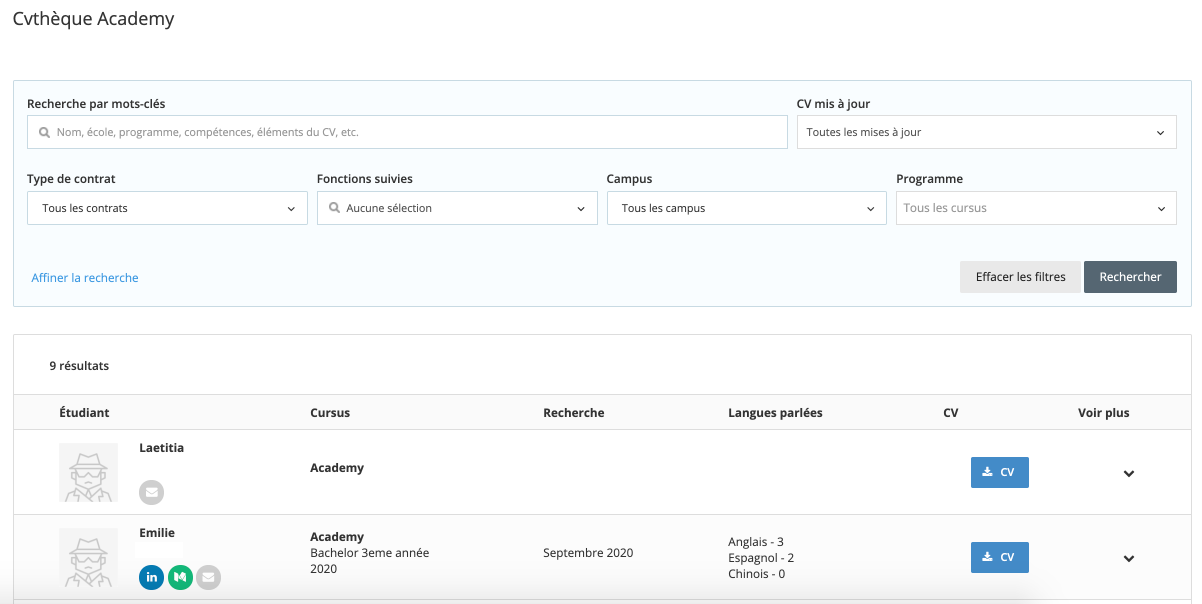The image size is (1202, 604).
Task: Click Emilie's grey email icon
Action: pyautogui.click(x=208, y=577)
